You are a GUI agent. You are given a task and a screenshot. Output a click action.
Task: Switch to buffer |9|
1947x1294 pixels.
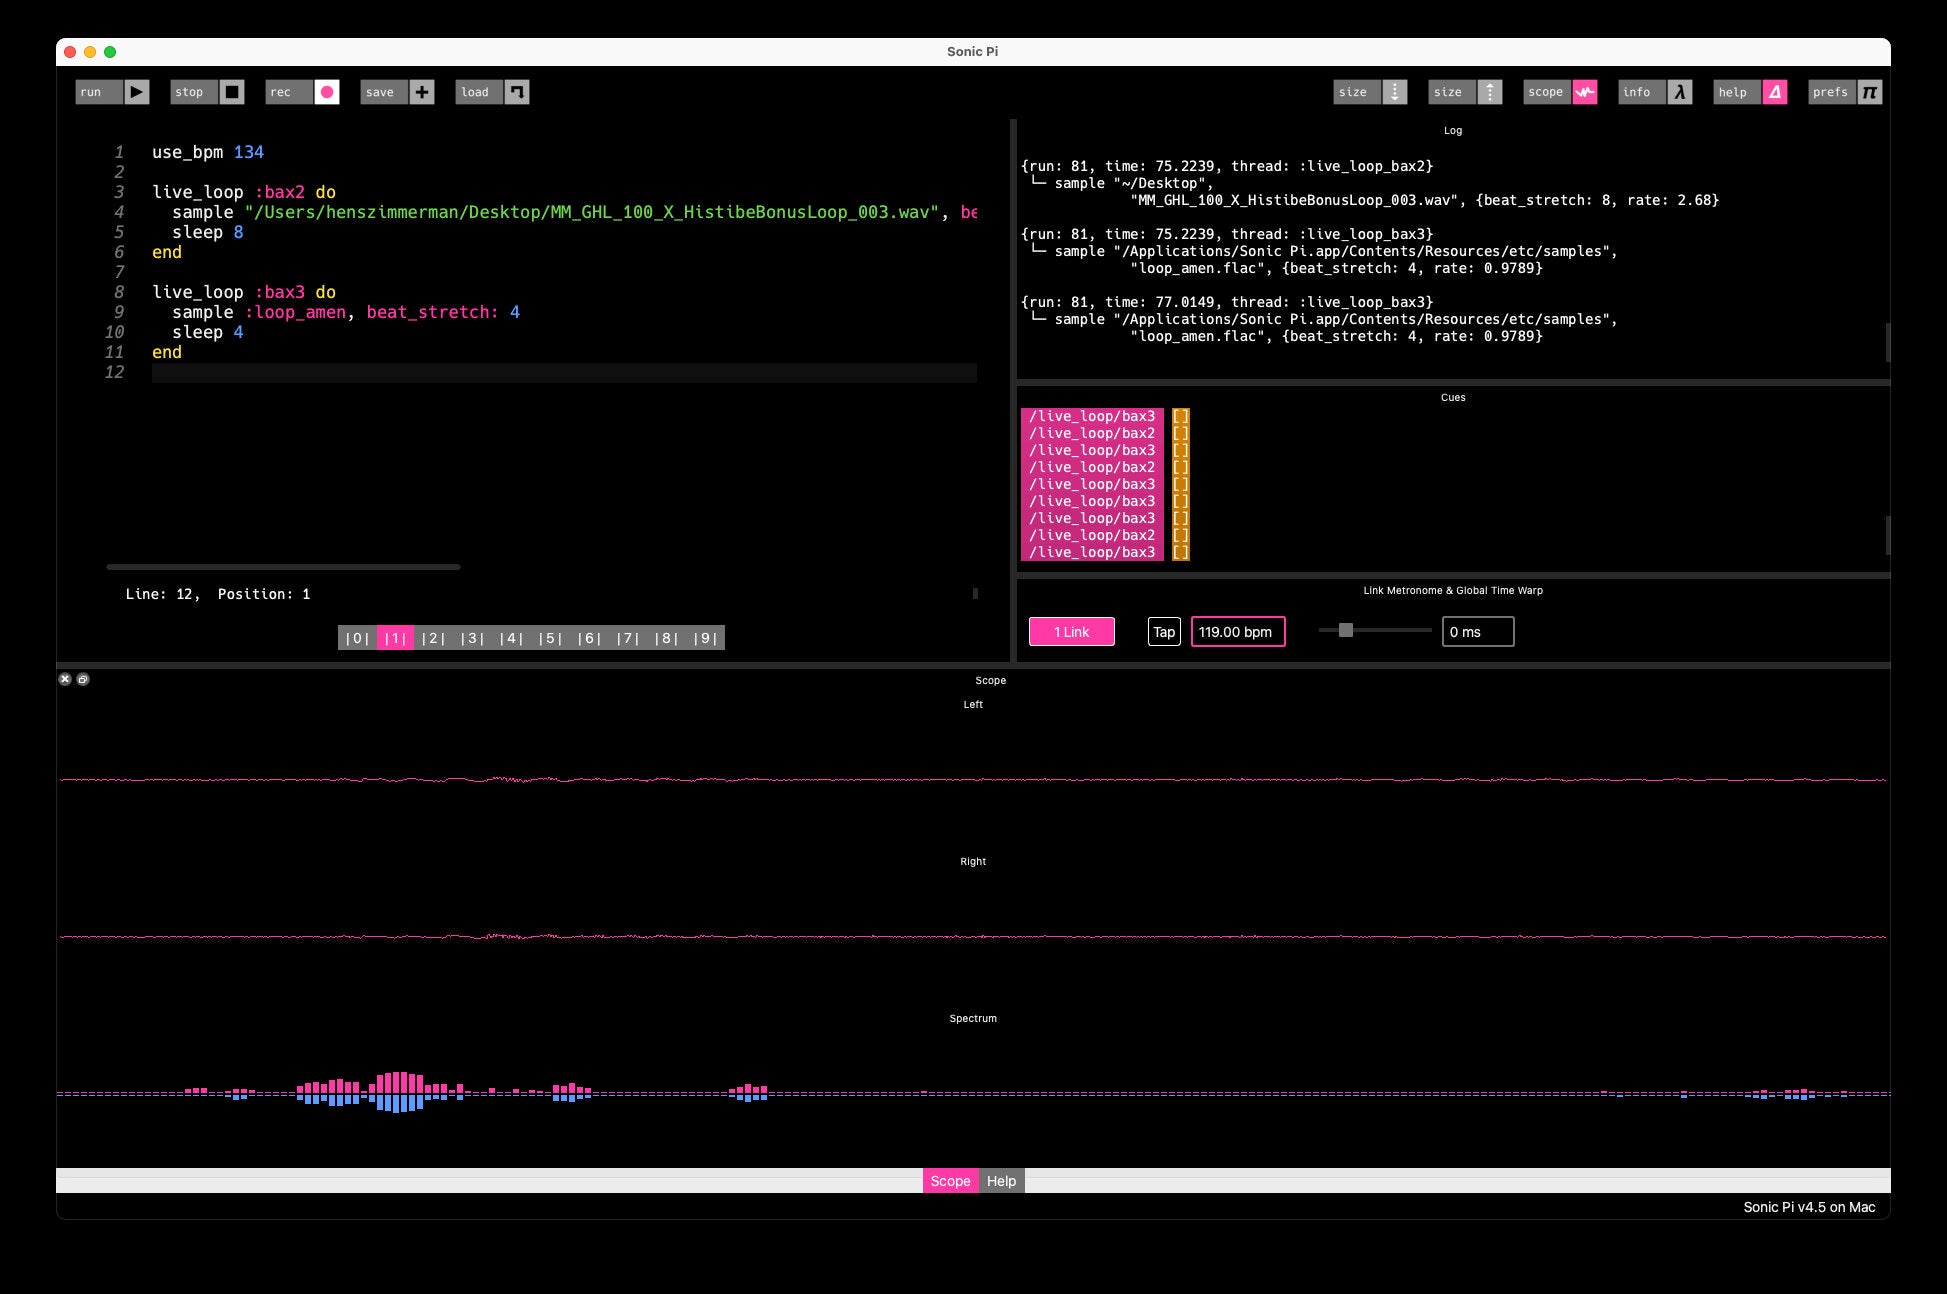(x=706, y=638)
